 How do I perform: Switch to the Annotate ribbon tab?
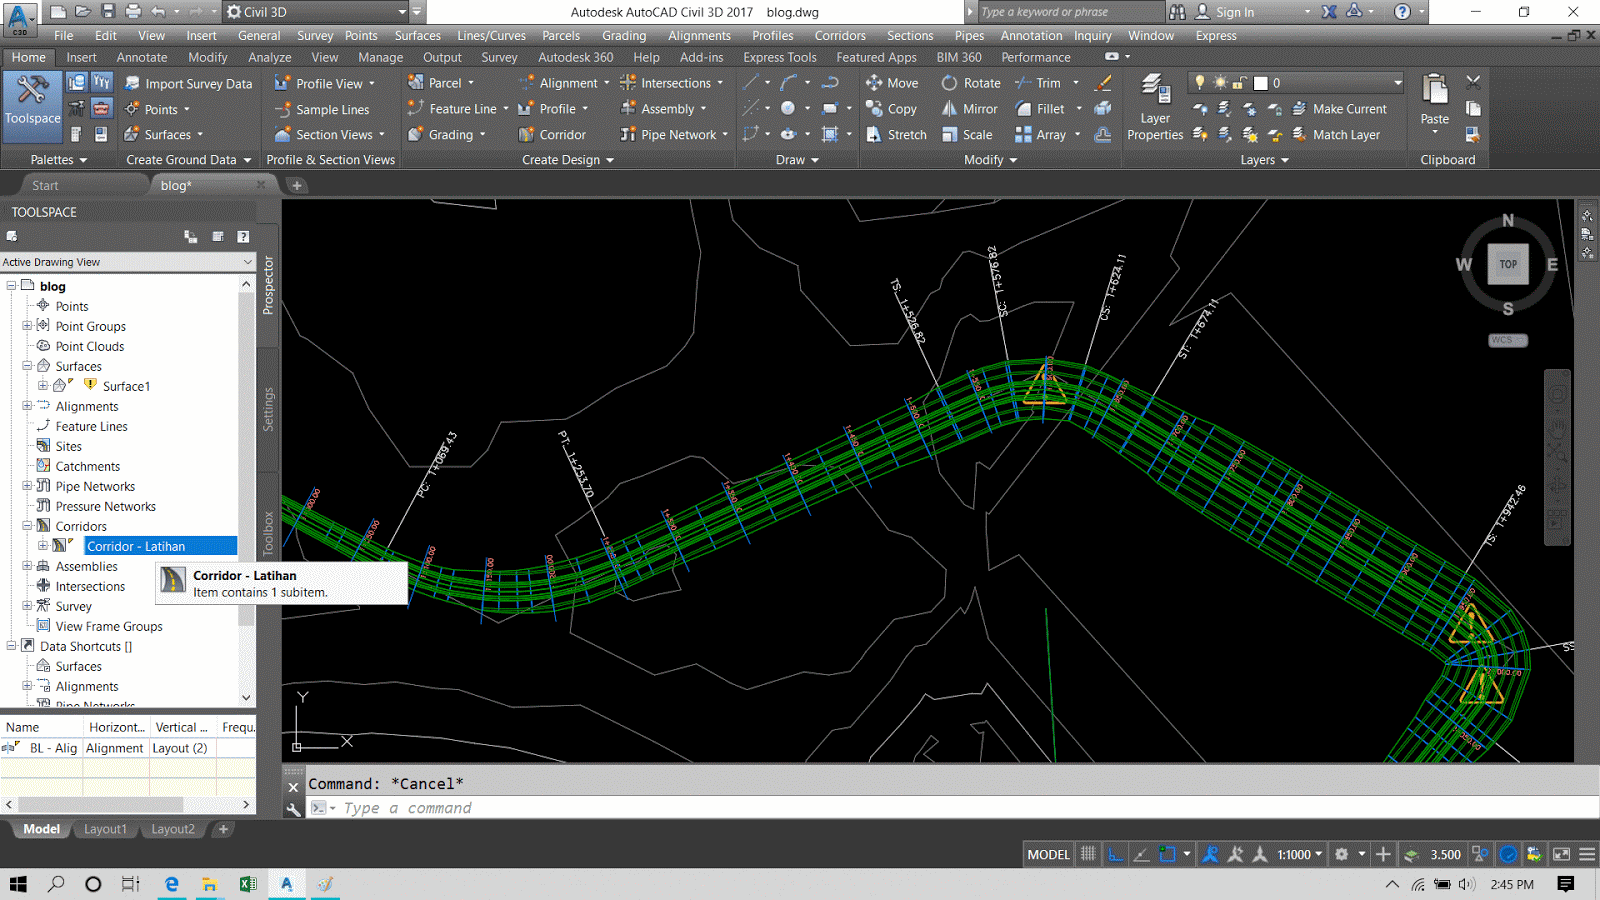(141, 57)
